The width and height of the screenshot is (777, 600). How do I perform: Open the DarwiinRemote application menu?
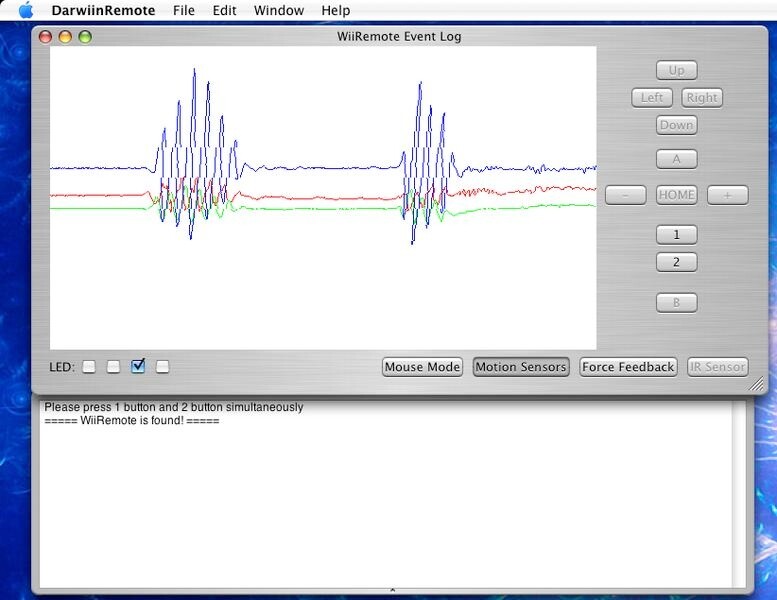point(103,10)
